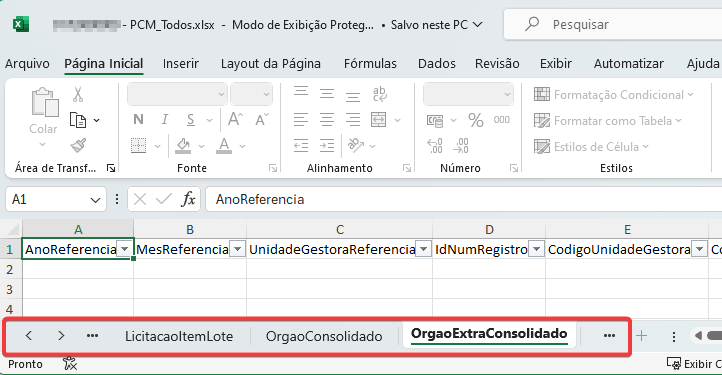Screen dimensions: 722x375
Task: Click the fill color paint bucket
Action: pos(183,146)
